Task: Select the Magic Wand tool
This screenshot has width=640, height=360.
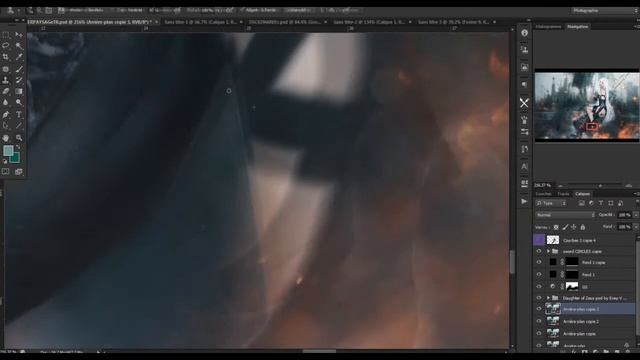Action: 19,46
